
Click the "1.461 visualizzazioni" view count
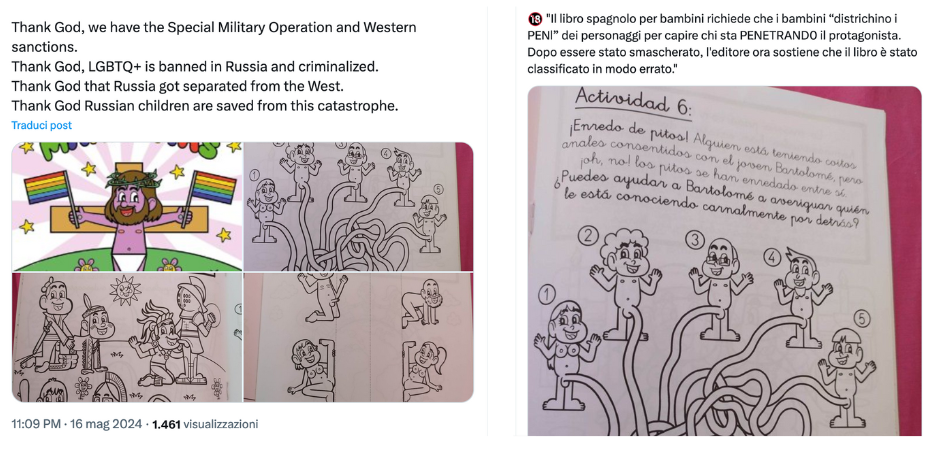click(x=205, y=424)
